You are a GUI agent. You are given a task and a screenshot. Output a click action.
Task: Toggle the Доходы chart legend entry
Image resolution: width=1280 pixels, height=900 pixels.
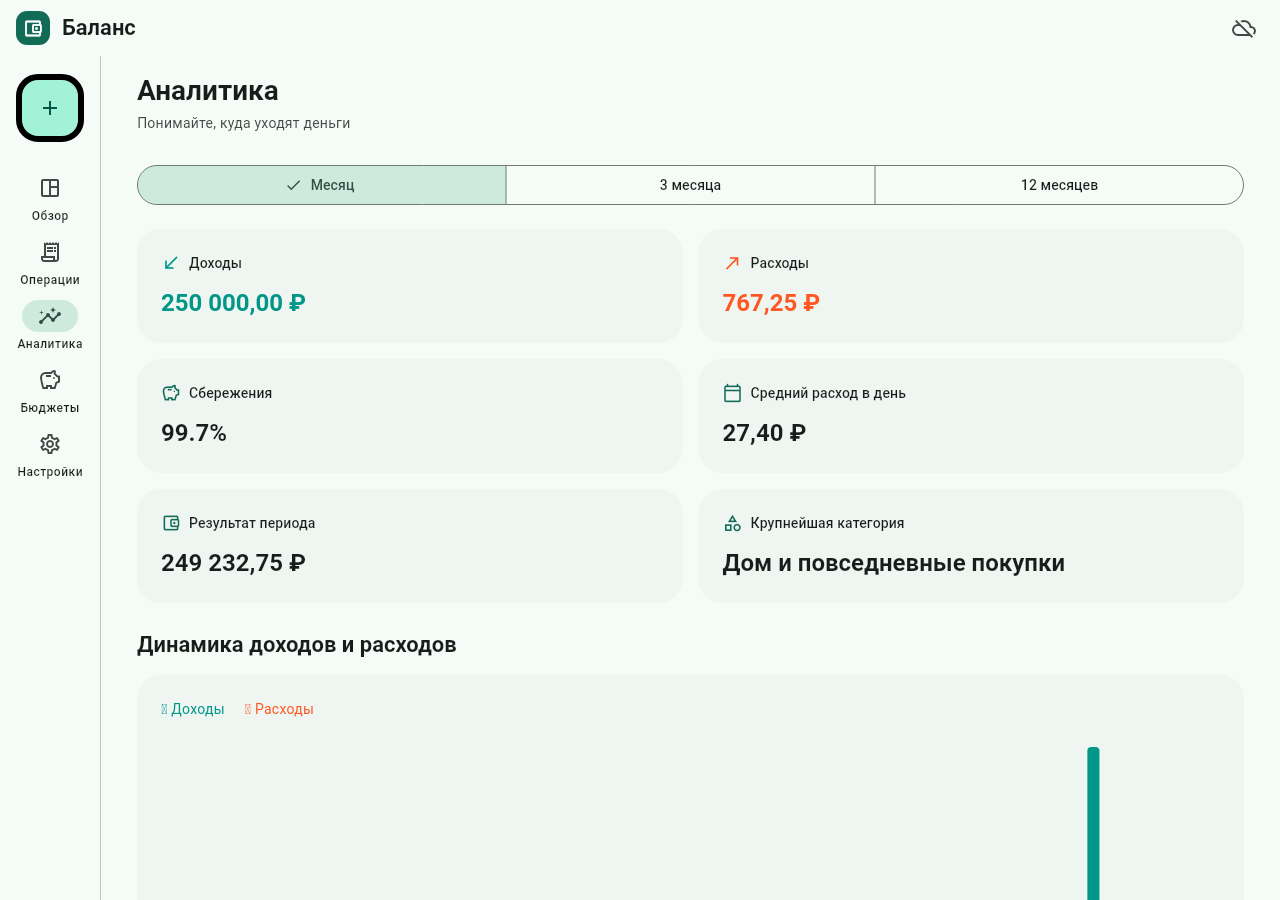(193, 709)
